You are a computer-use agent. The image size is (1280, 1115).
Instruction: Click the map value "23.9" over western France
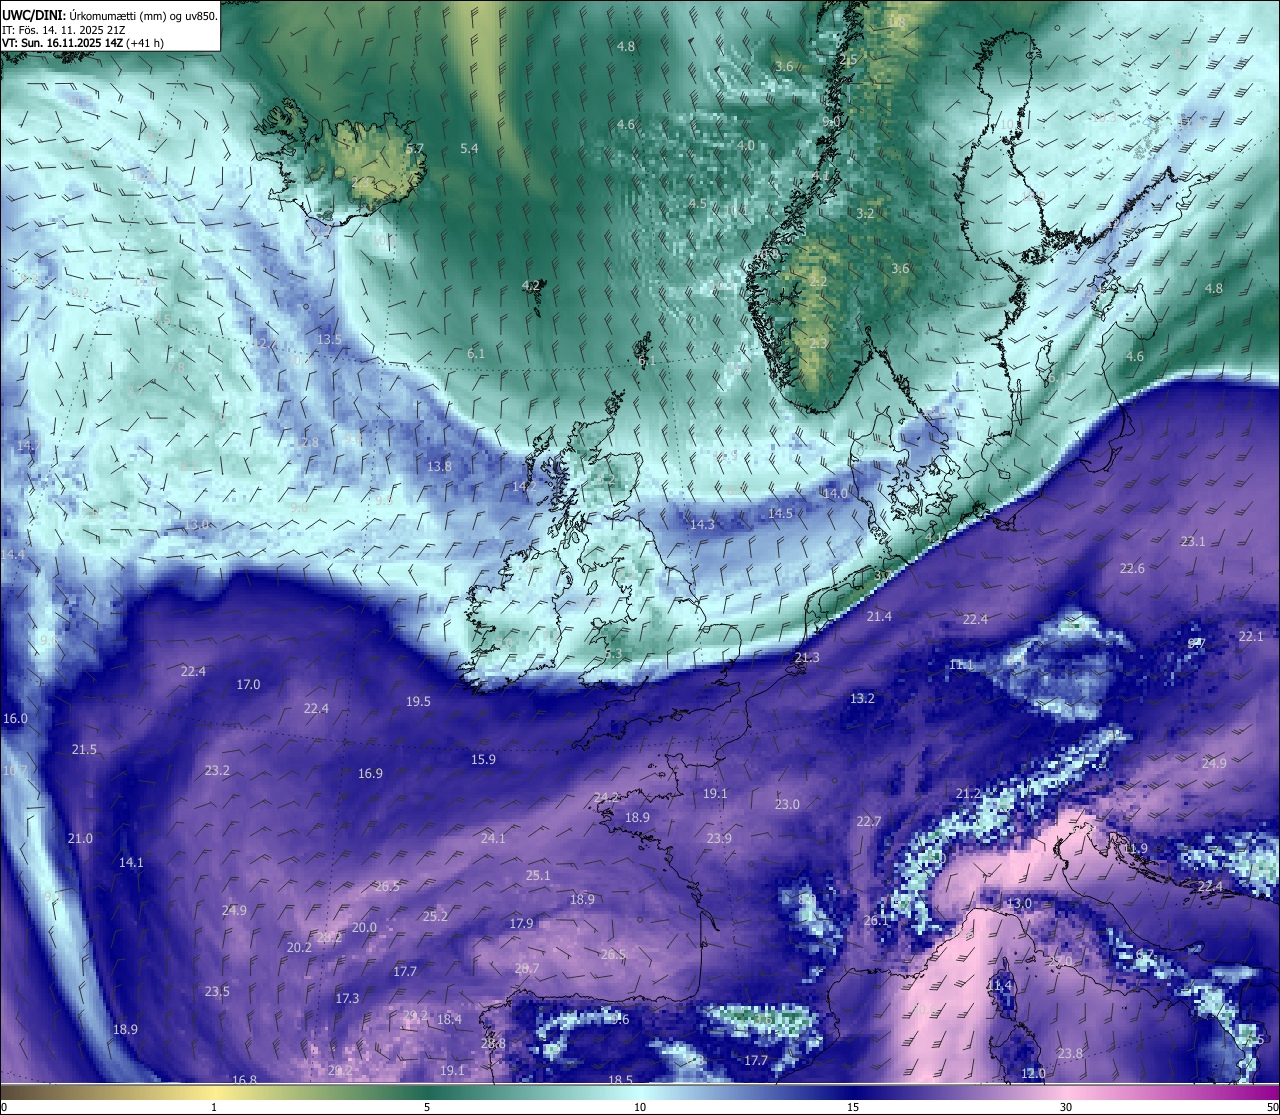click(x=719, y=838)
